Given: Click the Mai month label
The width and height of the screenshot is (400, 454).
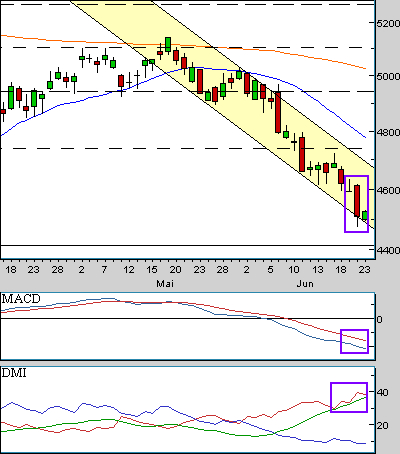Looking at the screenshot, I should [x=165, y=284].
